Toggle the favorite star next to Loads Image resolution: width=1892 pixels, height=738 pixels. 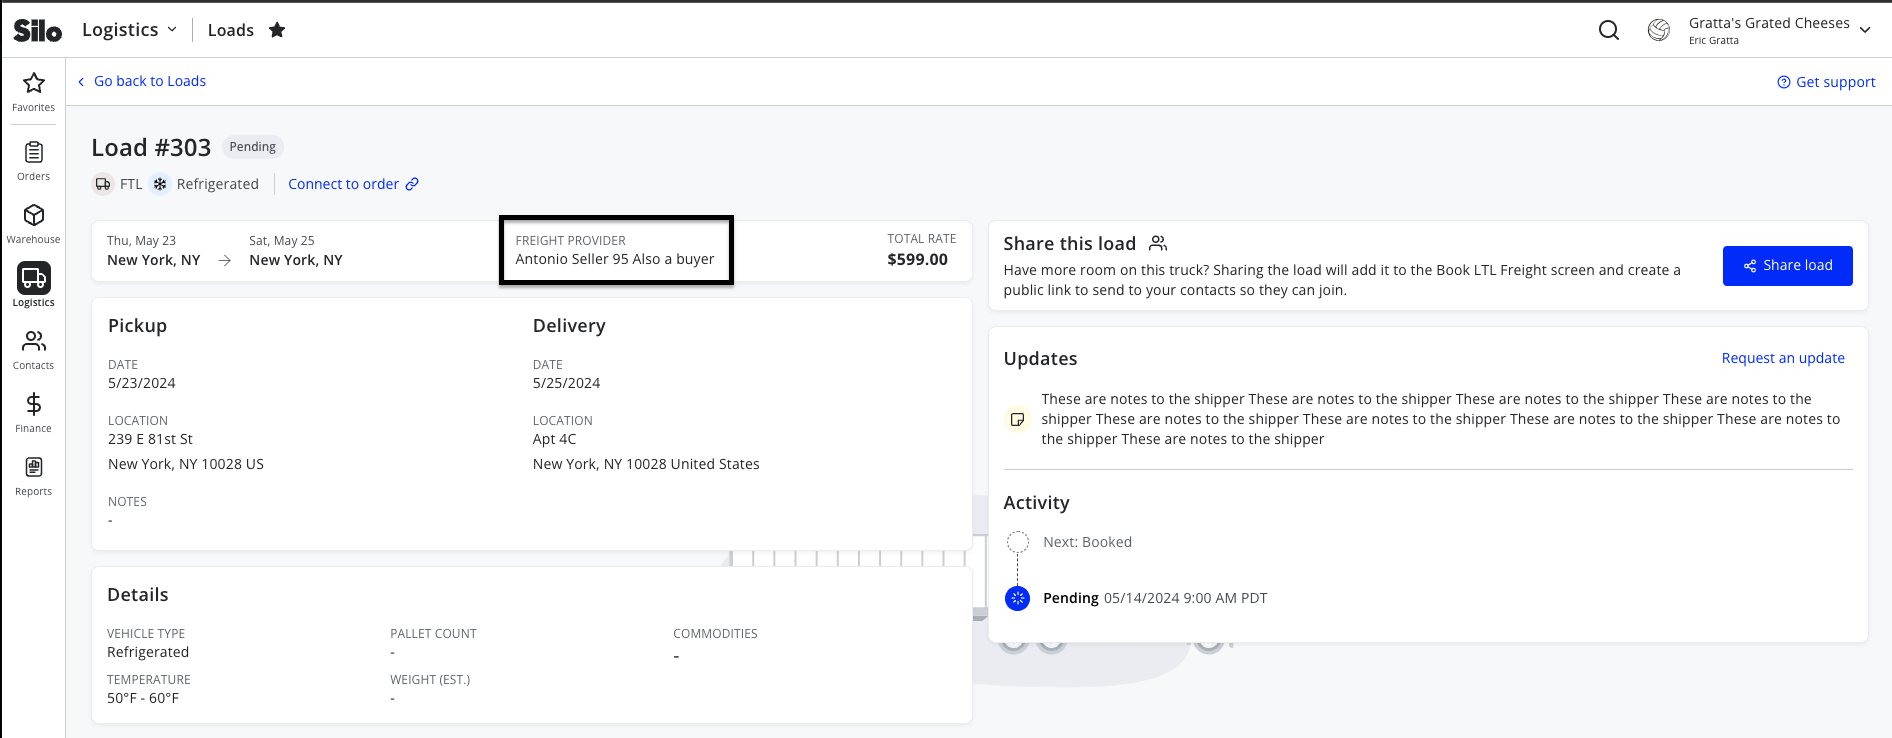[x=277, y=30]
